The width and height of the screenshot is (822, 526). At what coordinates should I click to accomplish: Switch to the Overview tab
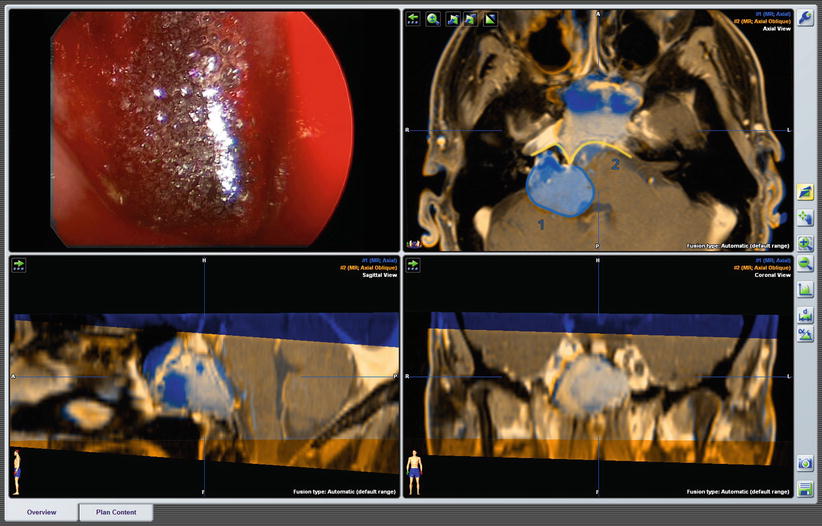[x=41, y=512]
